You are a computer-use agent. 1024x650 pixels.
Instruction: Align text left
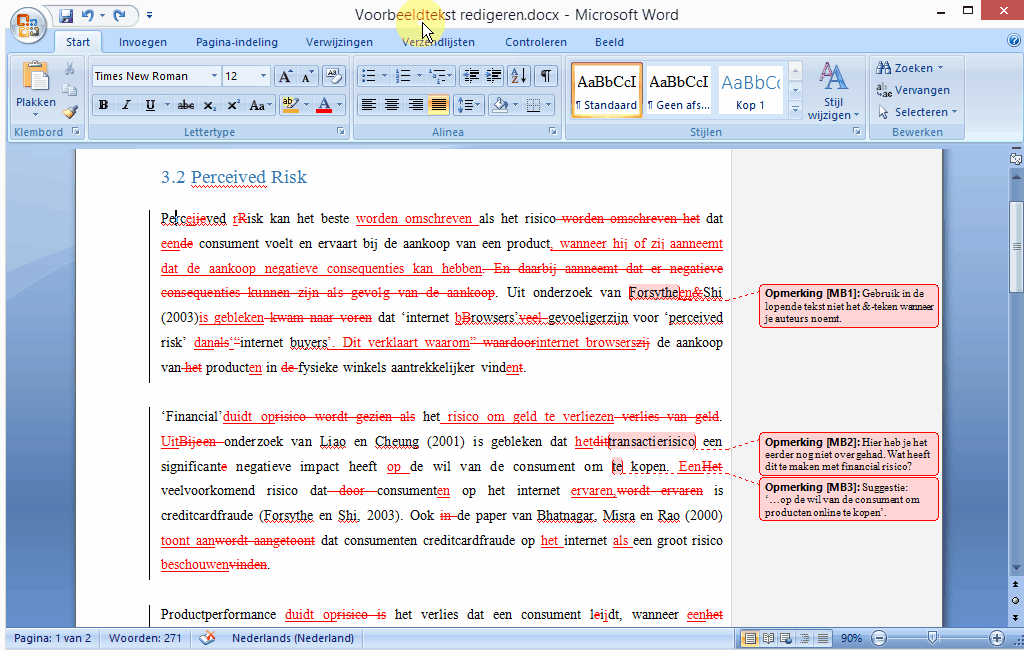tap(369, 105)
